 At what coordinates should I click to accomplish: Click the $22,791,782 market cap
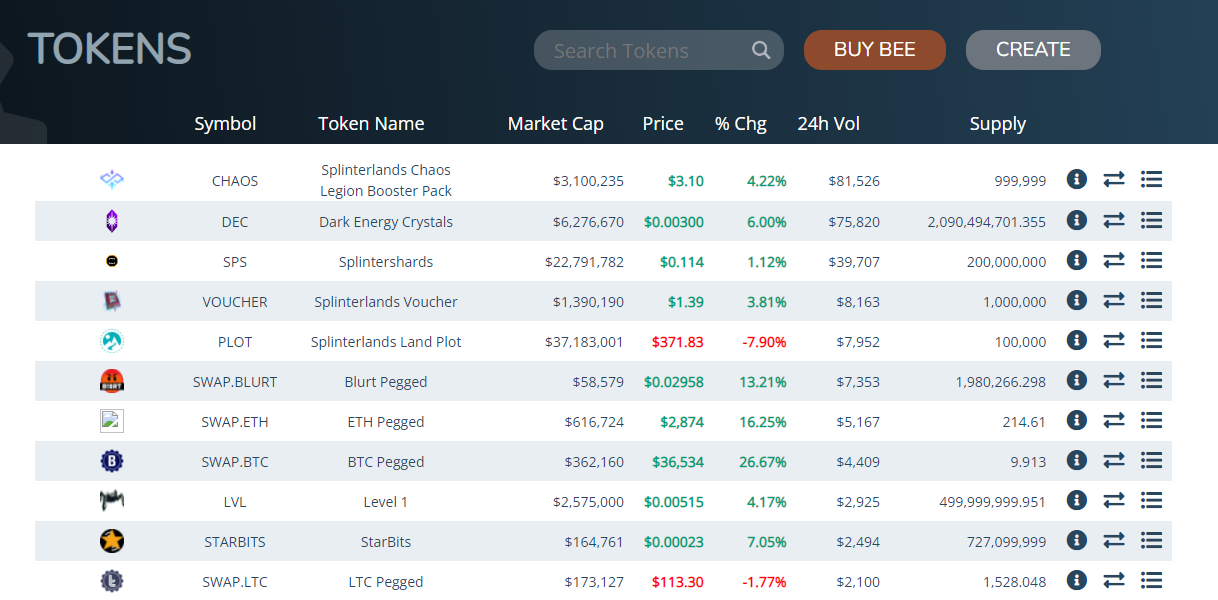pos(585,262)
